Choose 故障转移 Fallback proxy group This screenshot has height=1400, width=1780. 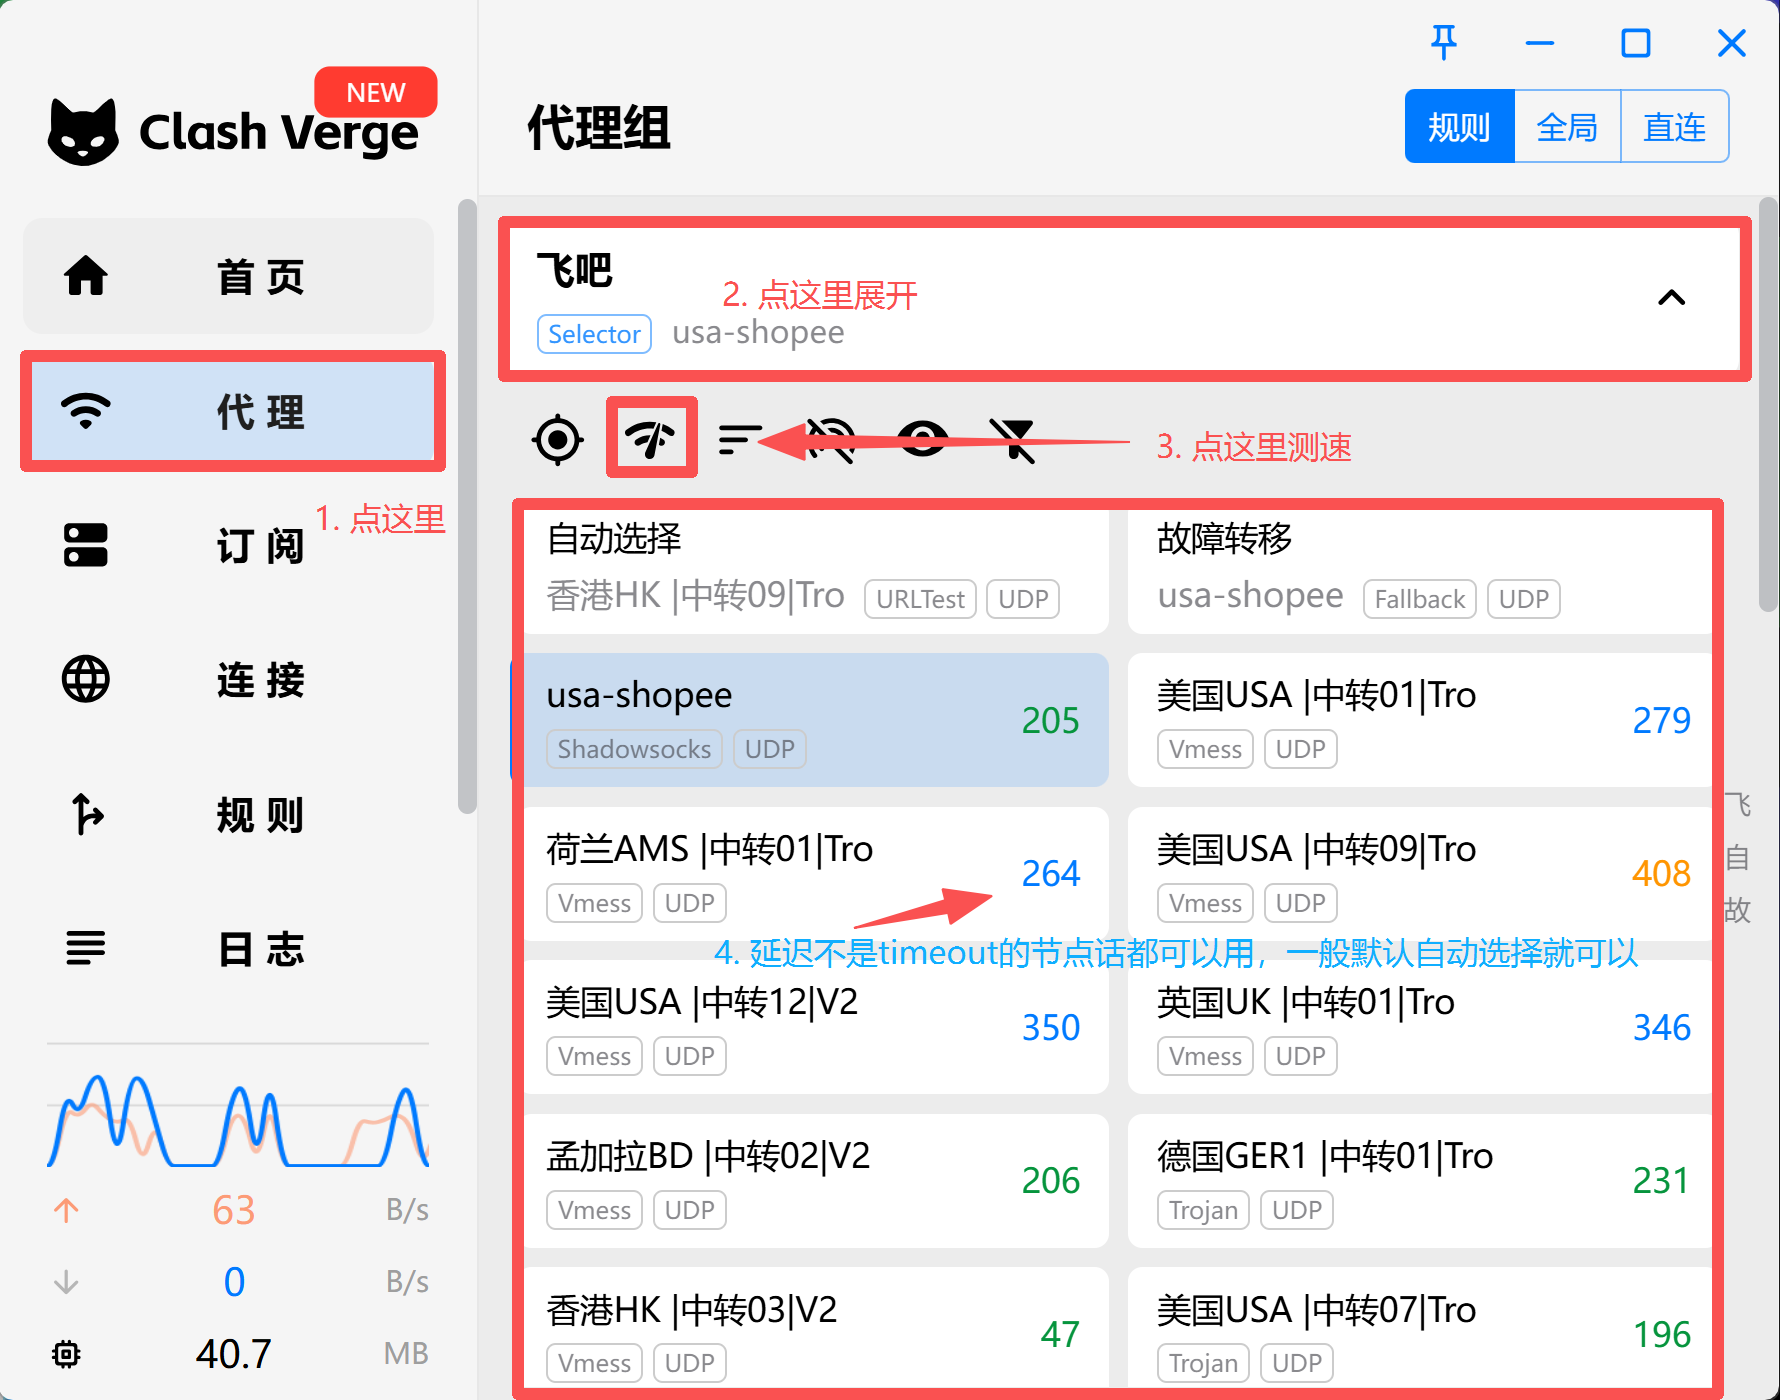pos(1420,568)
